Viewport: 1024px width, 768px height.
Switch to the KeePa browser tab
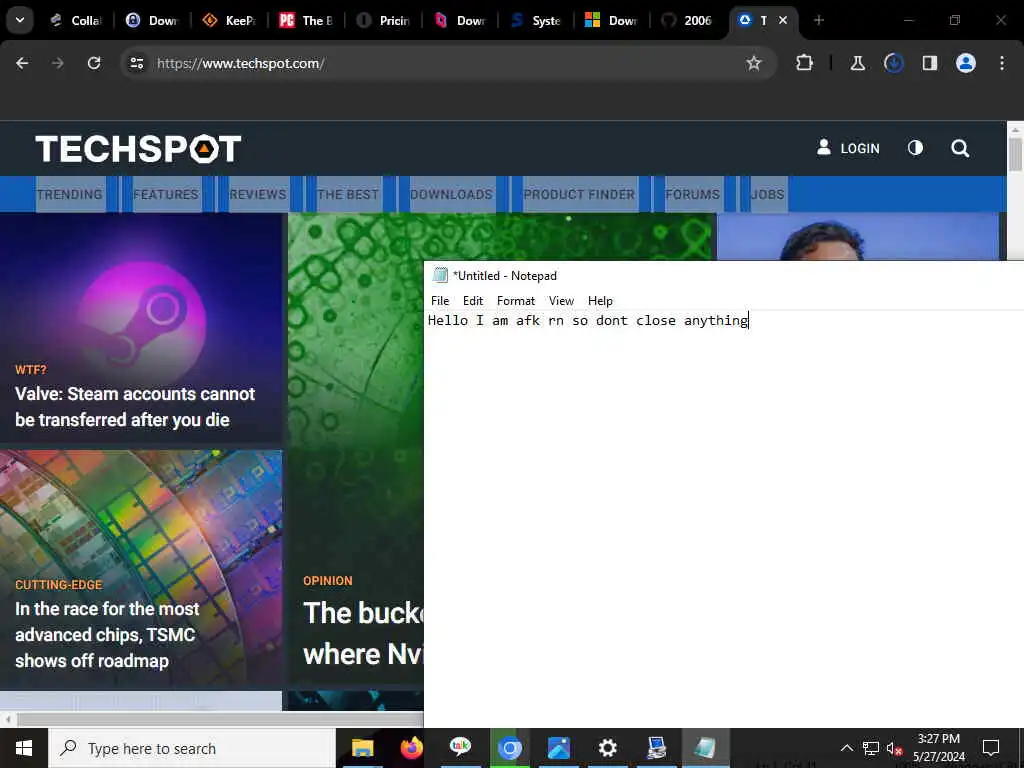(x=229, y=20)
